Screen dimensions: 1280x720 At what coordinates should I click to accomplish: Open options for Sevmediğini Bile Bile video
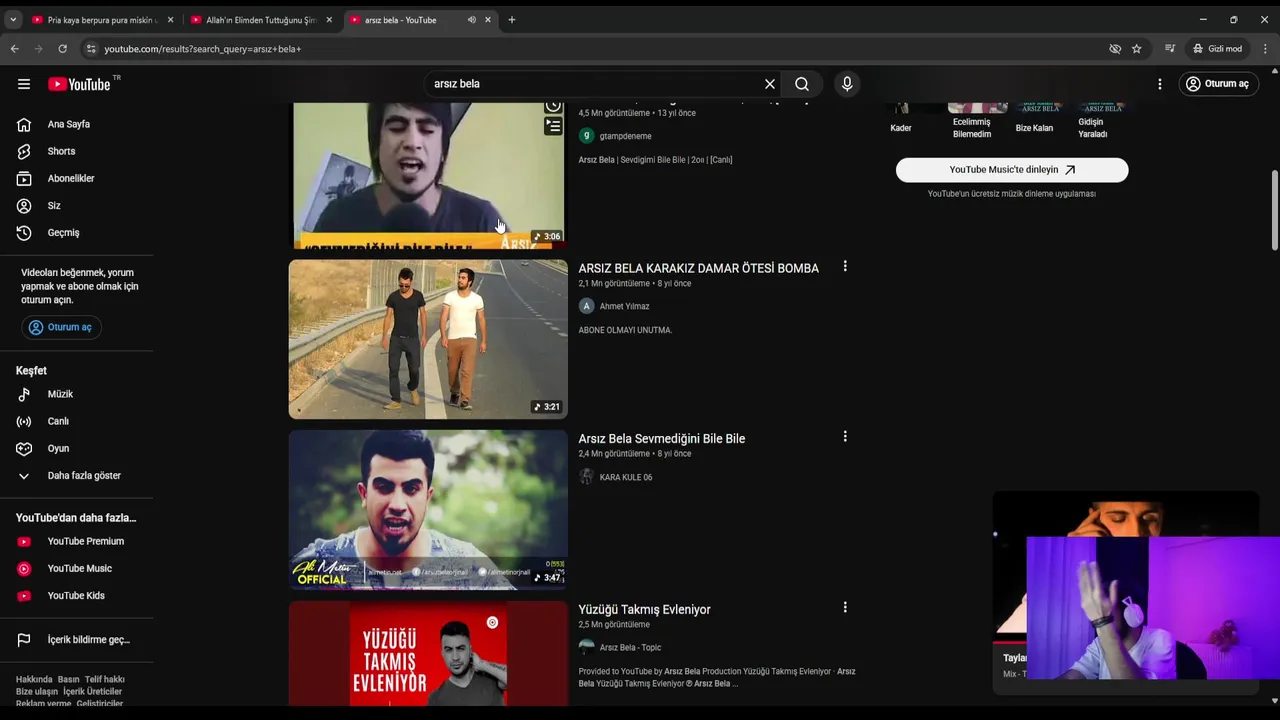[845, 436]
